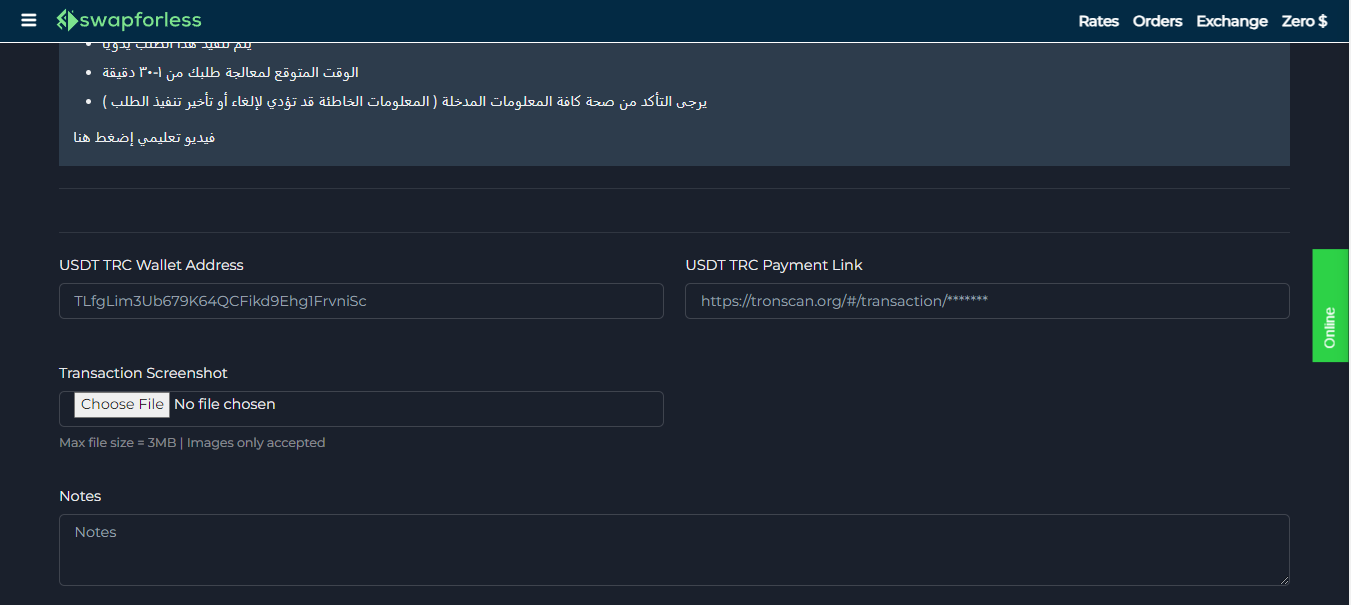This screenshot has width=1351, height=605.
Task: Navigate to the Exchange section
Action: [x=1231, y=20]
